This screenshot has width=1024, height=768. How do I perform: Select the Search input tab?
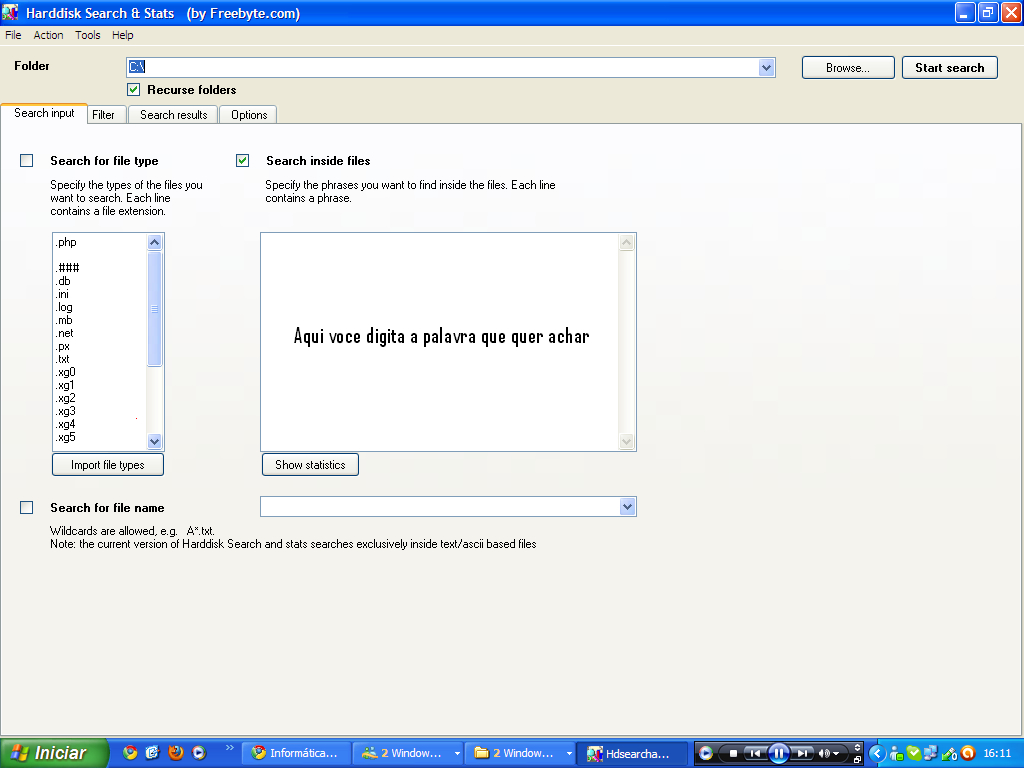point(44,114)
